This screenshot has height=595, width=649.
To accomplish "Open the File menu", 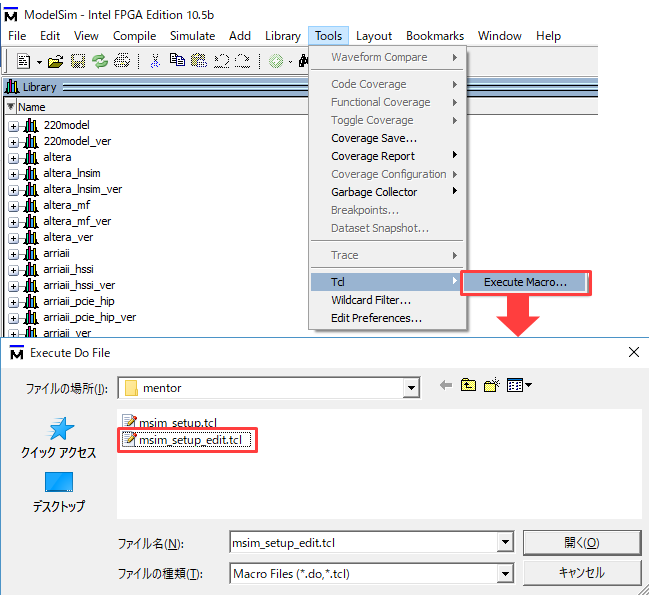I will [x=17, y=36].
